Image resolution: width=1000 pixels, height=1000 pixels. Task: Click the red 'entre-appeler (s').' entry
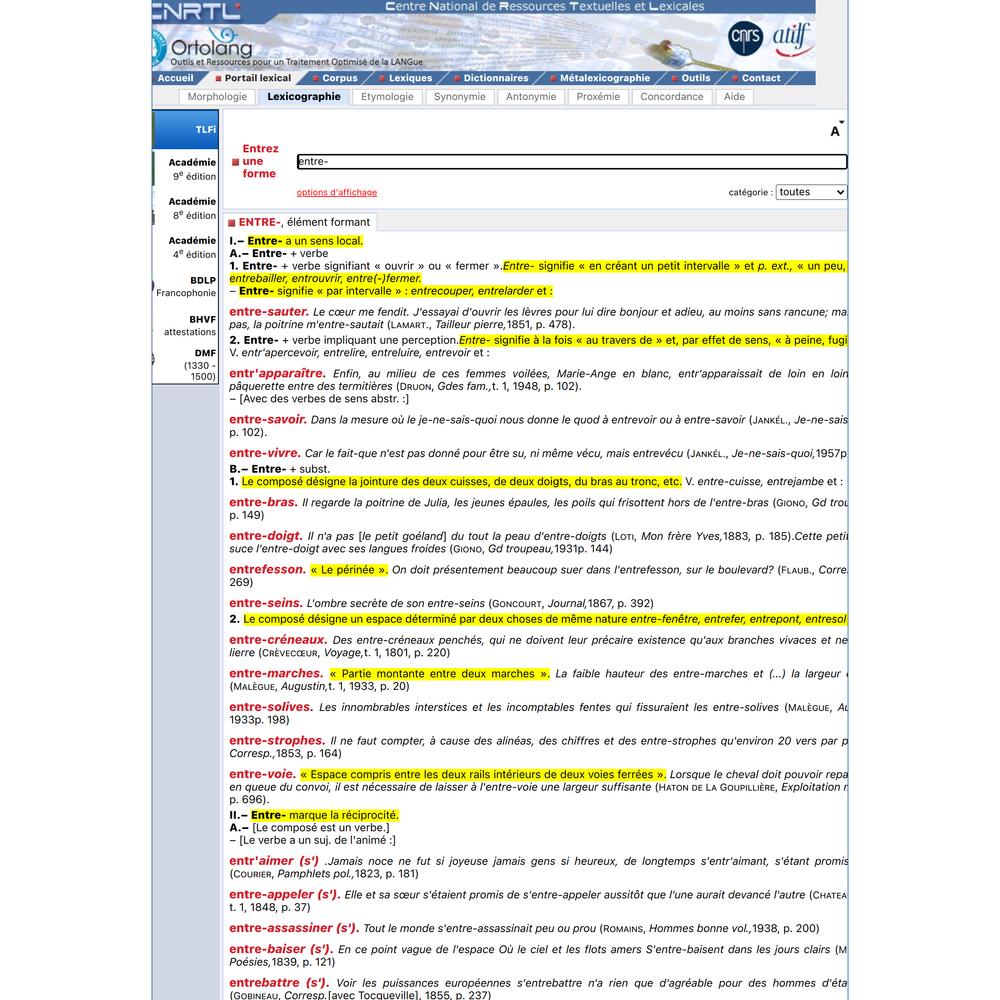284,895
